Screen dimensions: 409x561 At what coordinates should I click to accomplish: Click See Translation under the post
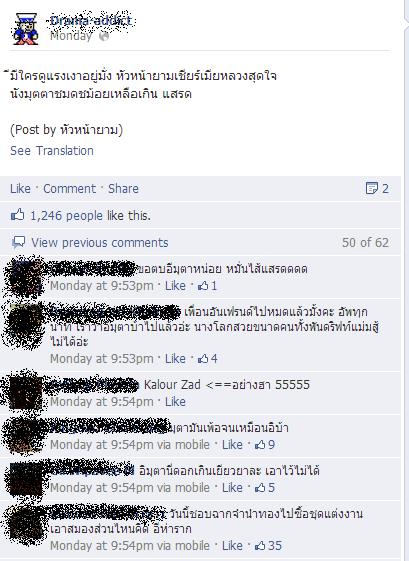52,151
